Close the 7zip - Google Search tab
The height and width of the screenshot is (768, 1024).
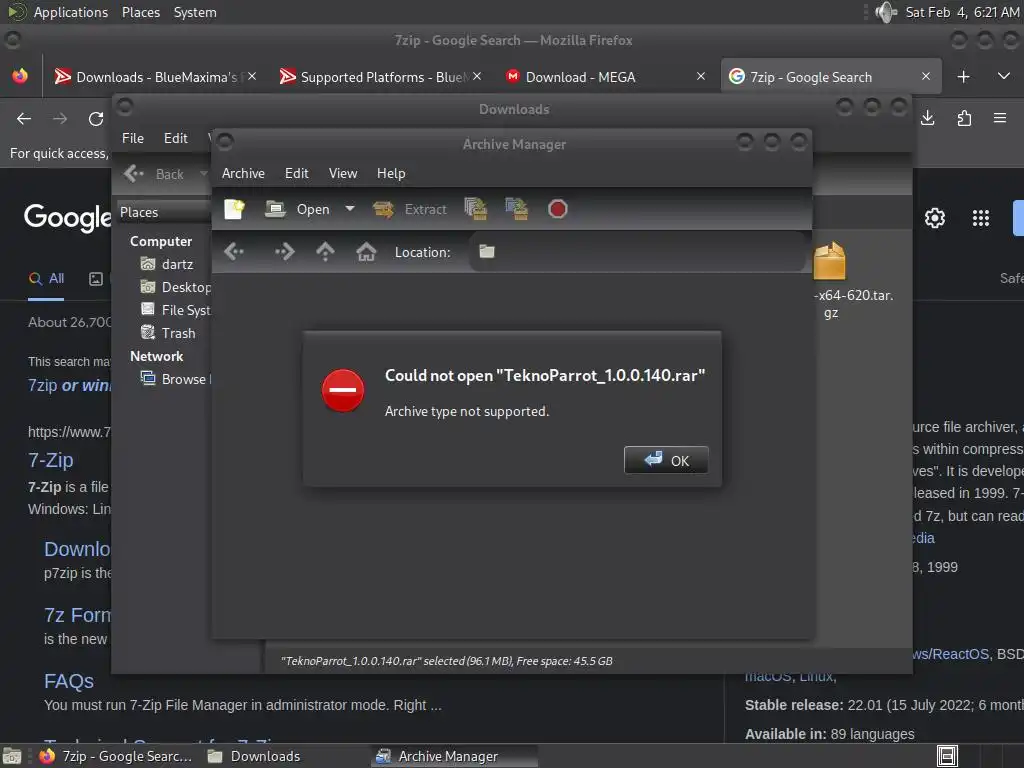(925, 76)
